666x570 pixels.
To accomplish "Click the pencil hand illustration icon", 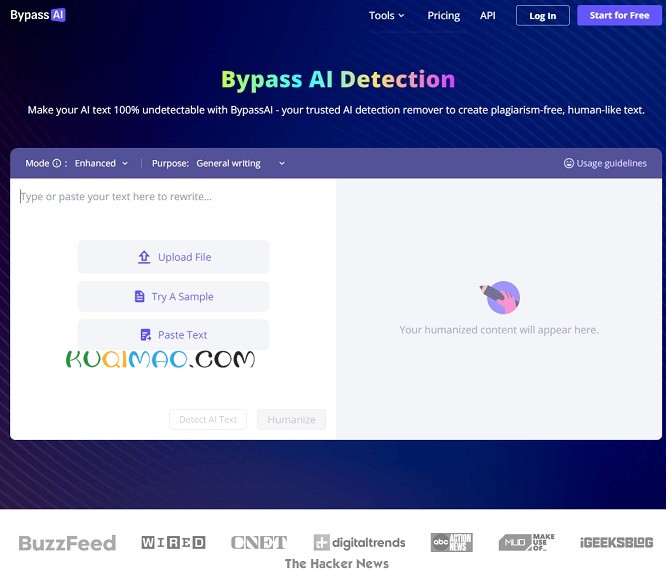I will [x=500, y=297].
